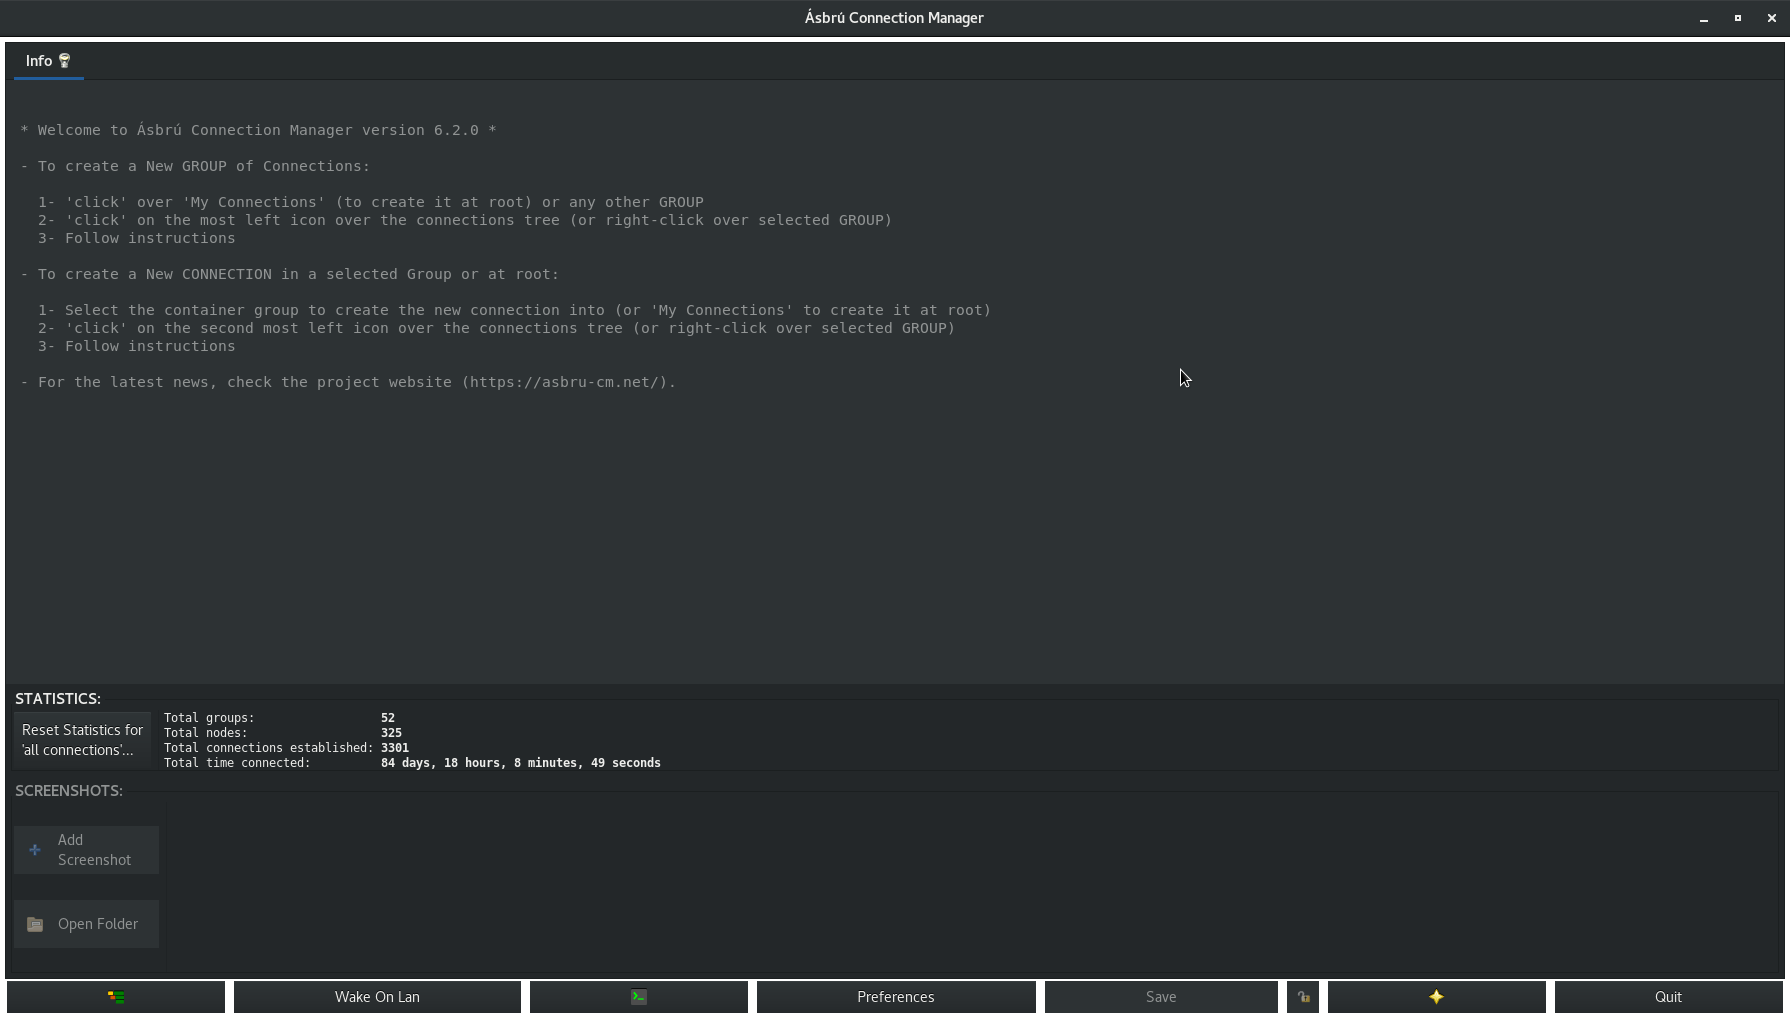The width and height of the screenshot is (1790, 1020).
Task: Open the connections tree icon on bottom toolbar
Action: [115, 996]
